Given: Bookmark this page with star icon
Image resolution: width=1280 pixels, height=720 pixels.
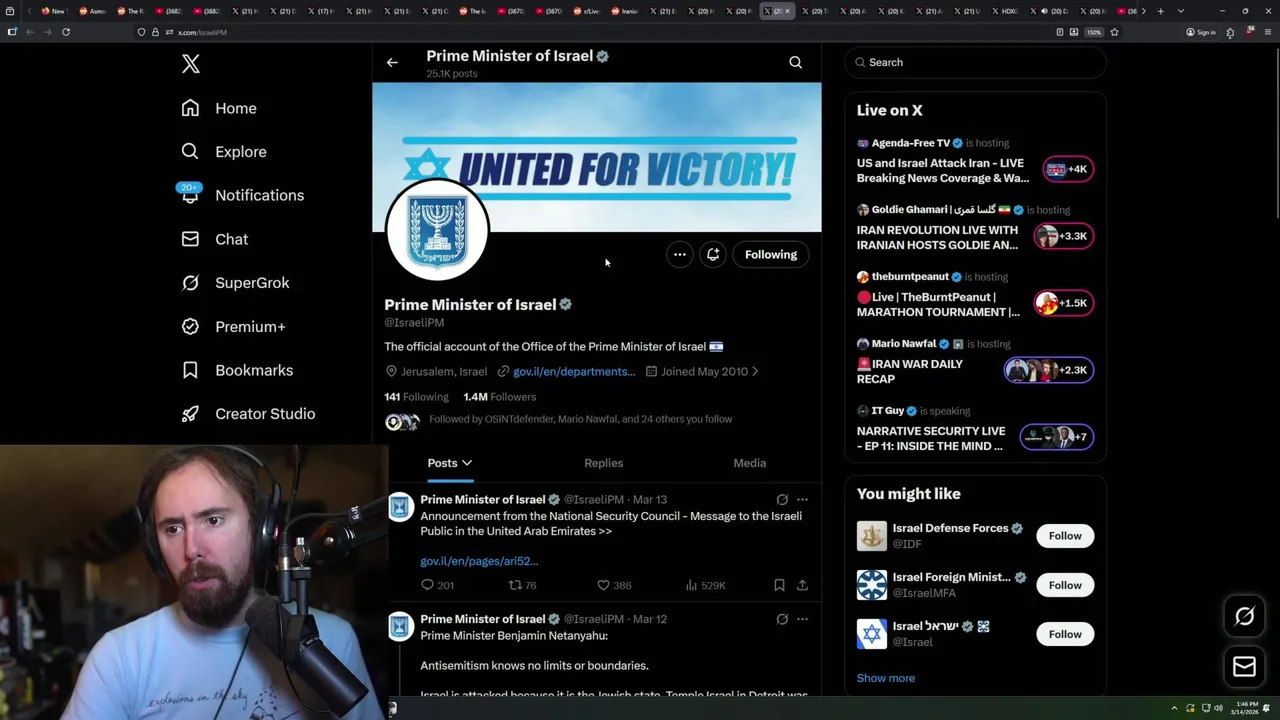Looking at the screenshot, I should pyautogui.click(x=1114, y=32).
